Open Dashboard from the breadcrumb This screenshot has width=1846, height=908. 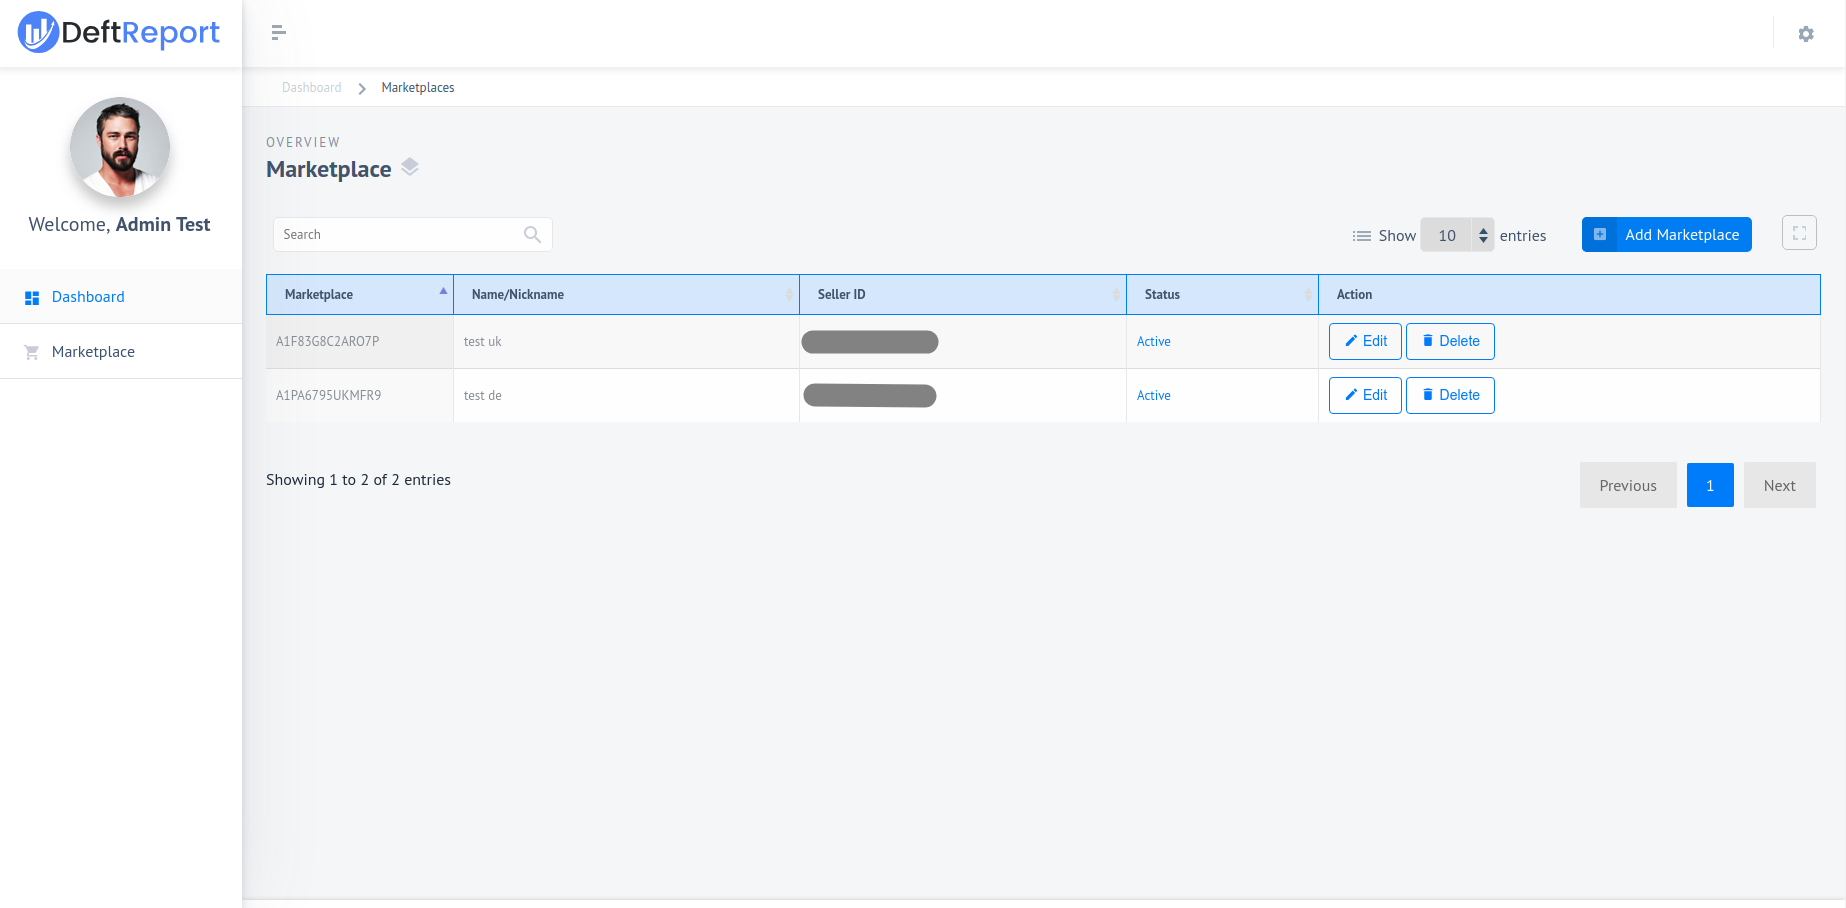point(311,87)
